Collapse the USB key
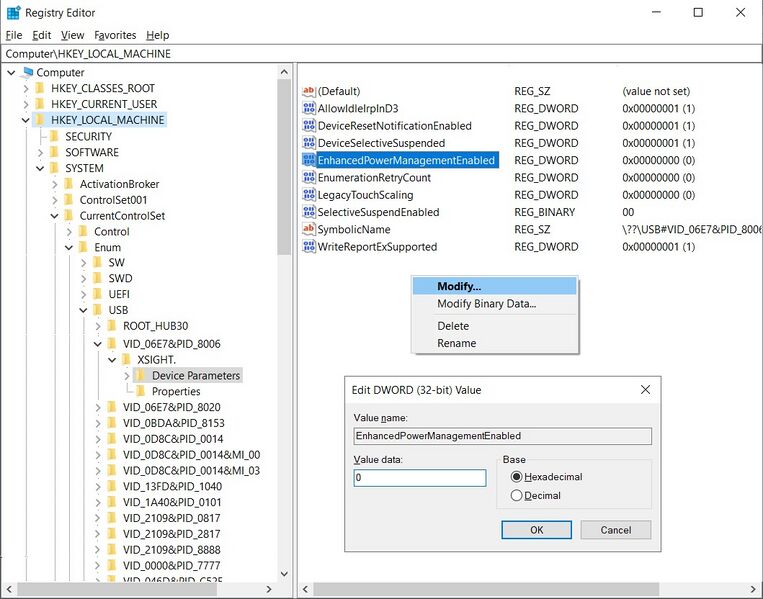 click(83, 310)
